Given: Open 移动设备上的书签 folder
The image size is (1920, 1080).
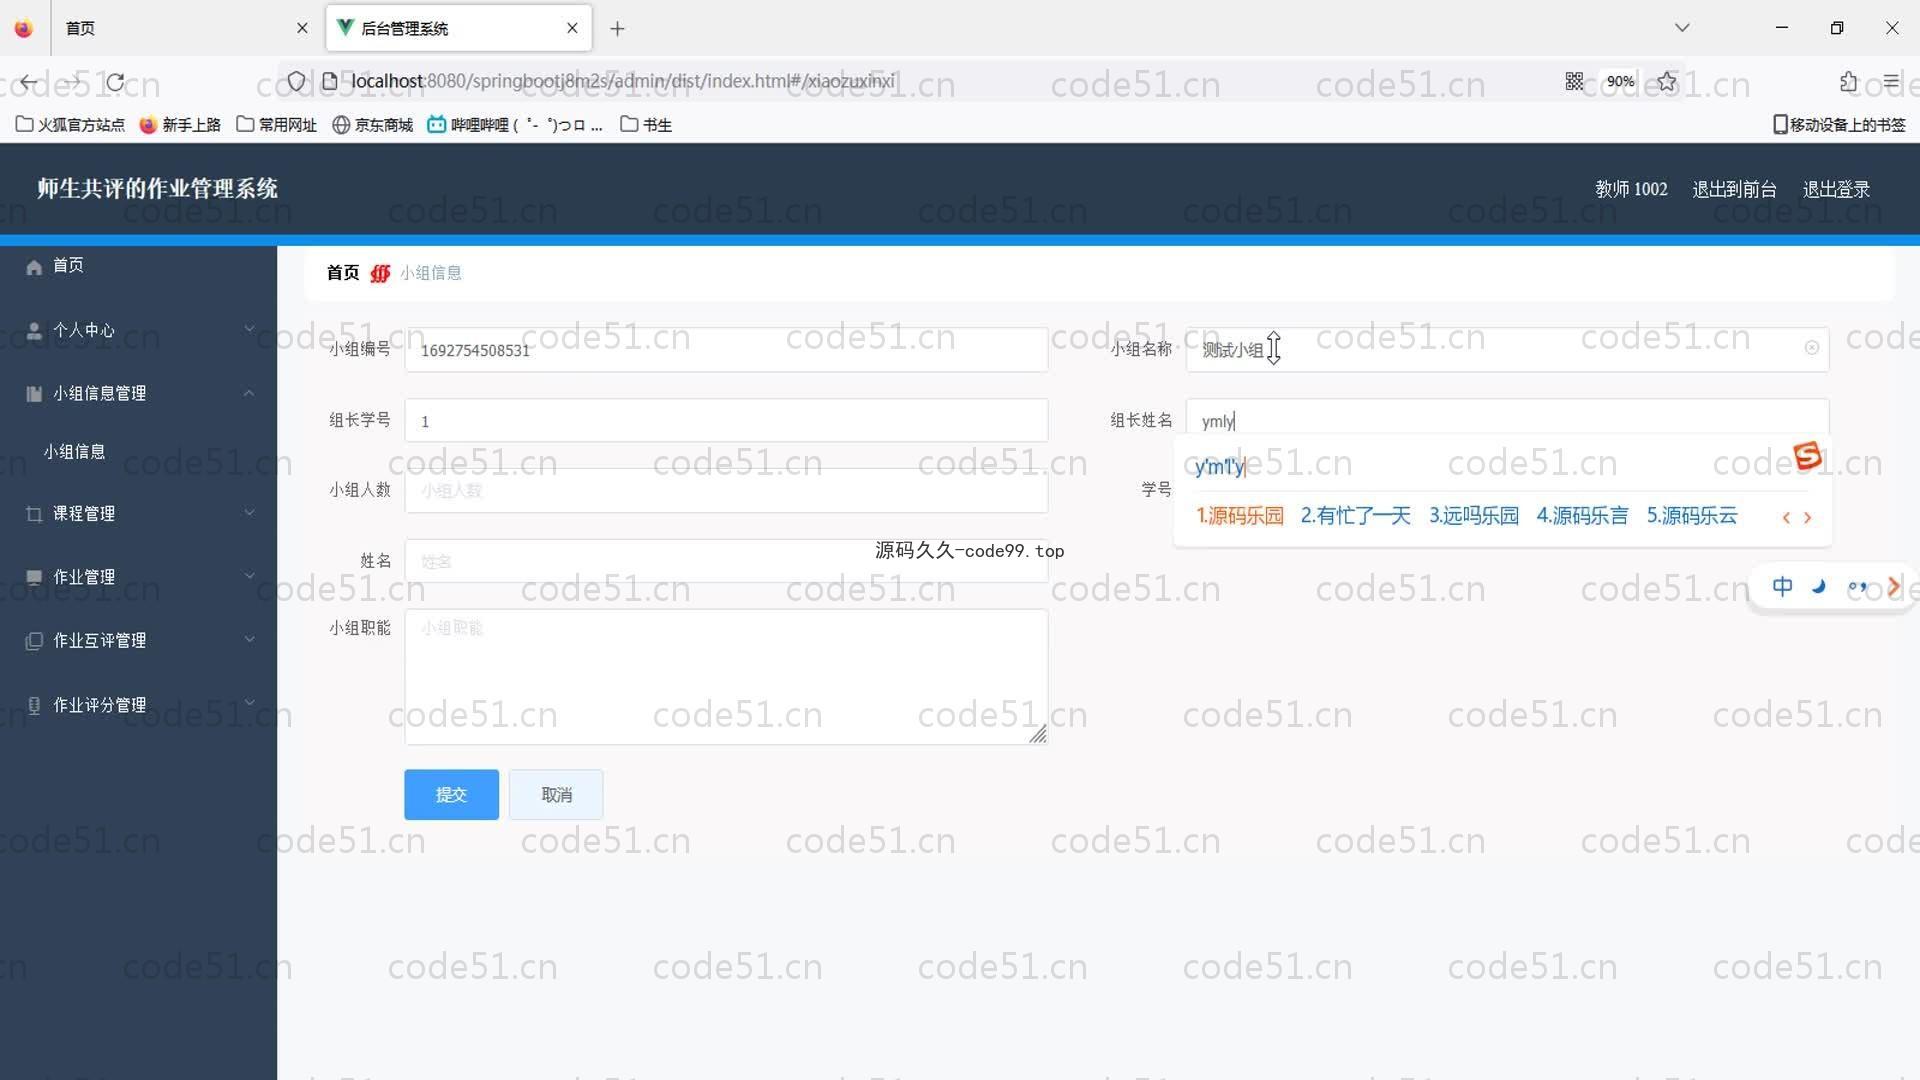Looking at the screenshot, I should pos(1839,125).
